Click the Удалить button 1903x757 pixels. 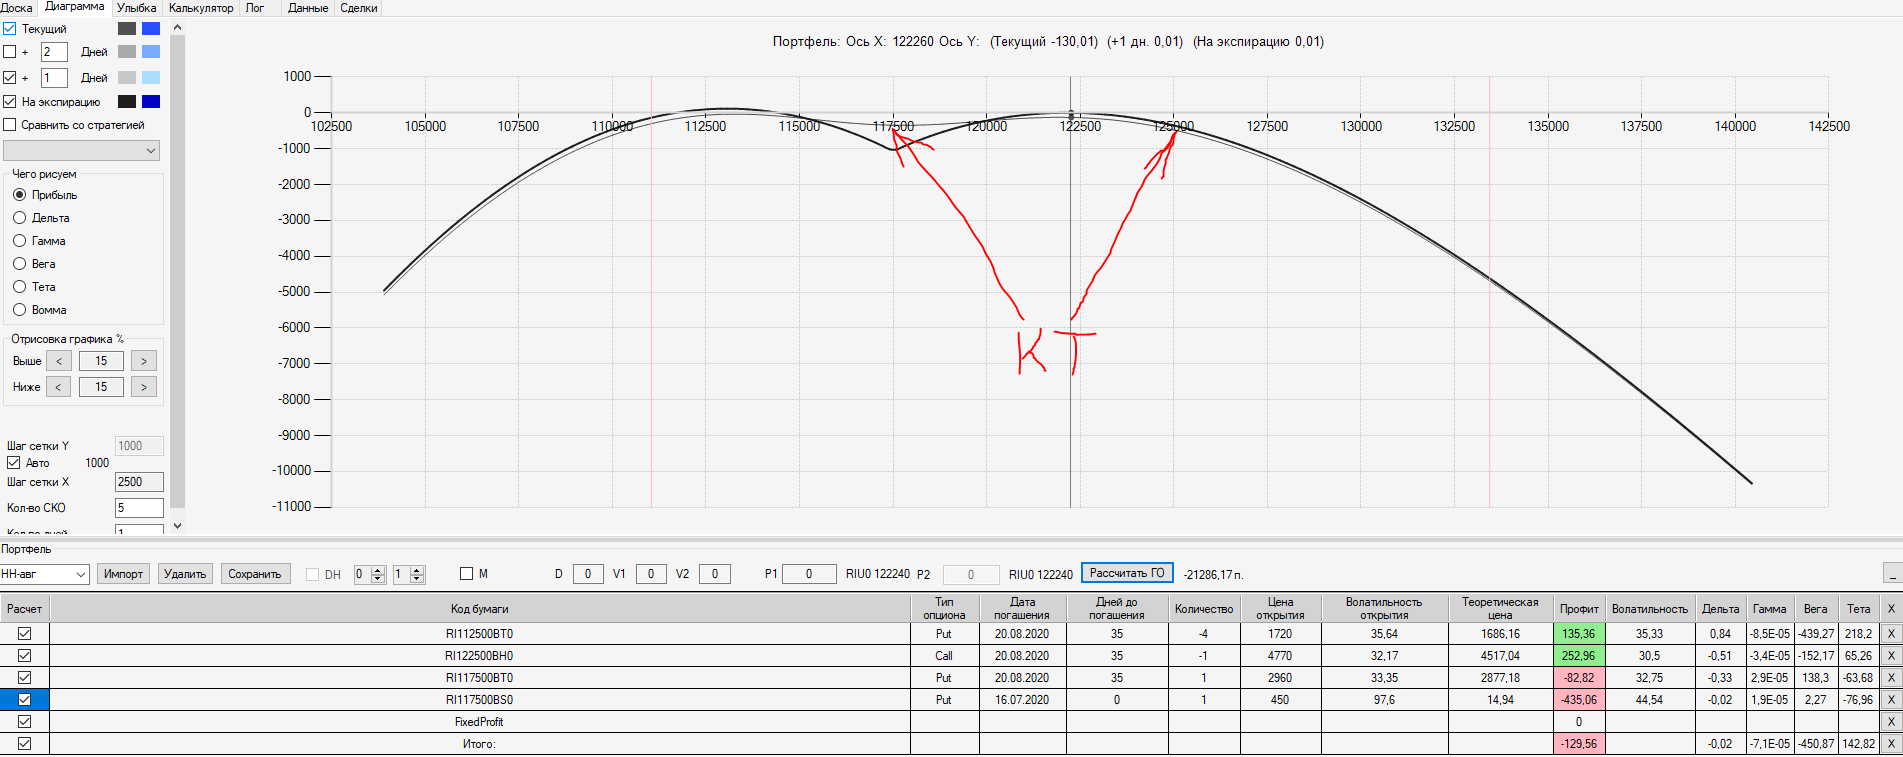pyautogui.click(x=185, y=574)
